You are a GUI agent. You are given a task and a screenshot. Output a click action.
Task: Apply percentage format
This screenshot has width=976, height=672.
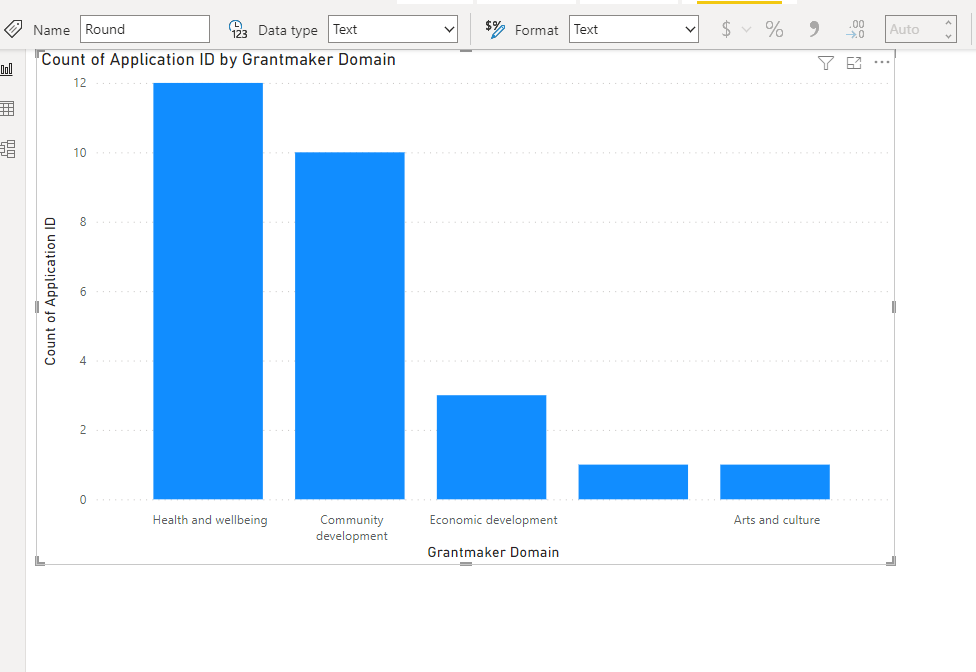coord(774,29)
